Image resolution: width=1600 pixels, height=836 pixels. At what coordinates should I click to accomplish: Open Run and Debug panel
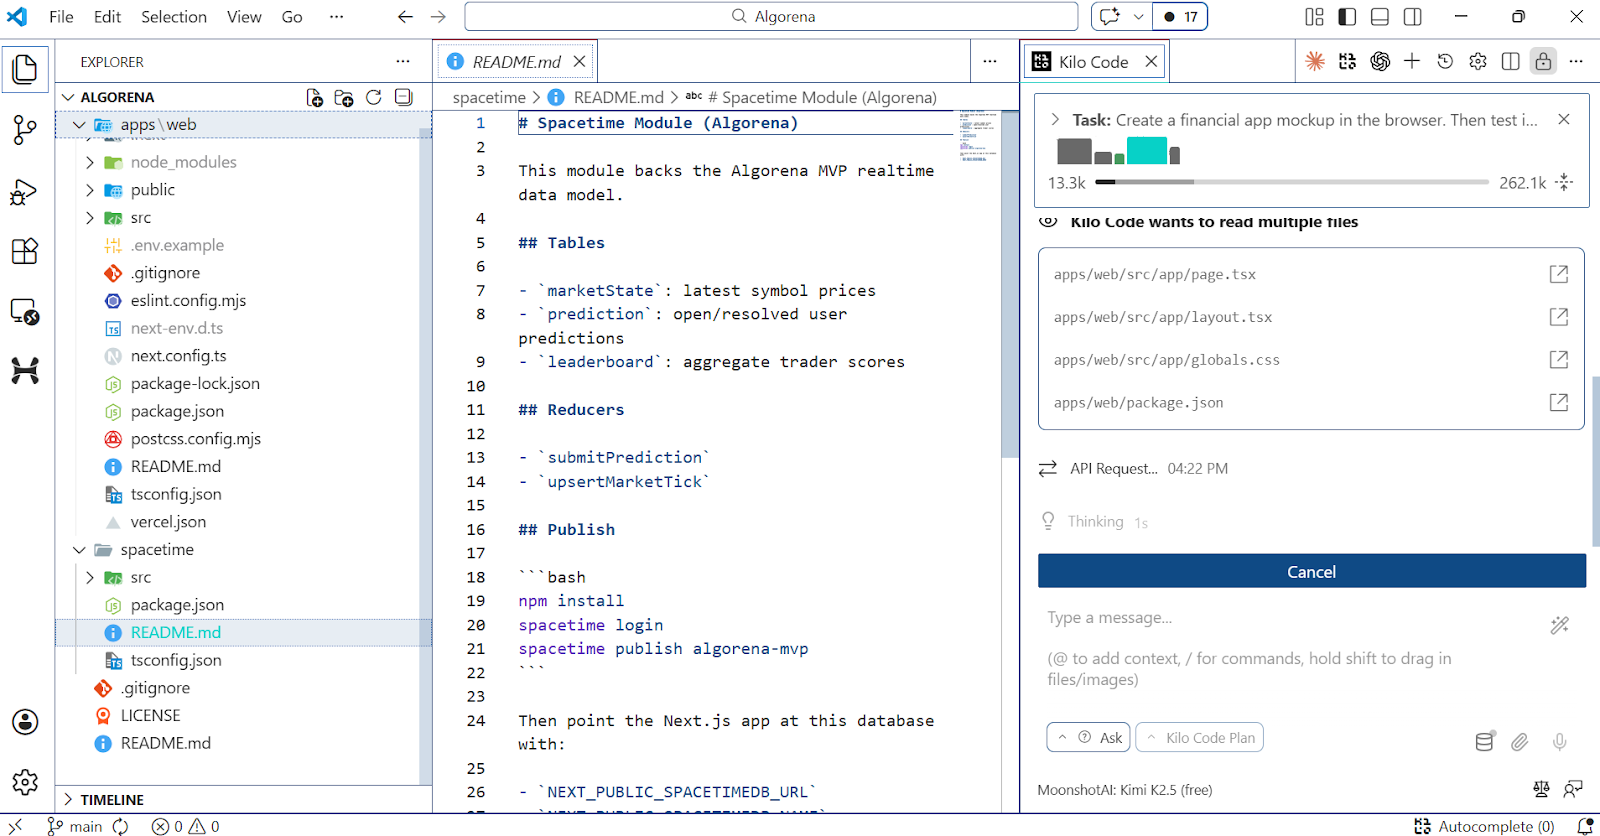[24, 191]
